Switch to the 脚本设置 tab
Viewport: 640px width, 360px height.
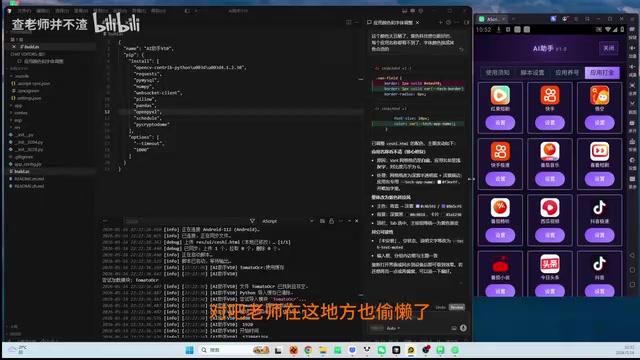tap(532, 73)
